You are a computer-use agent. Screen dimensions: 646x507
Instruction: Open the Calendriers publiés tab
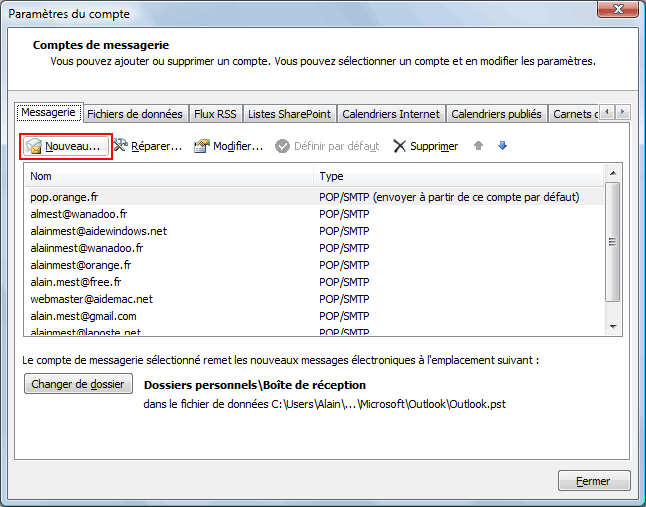[x=496, y=114]
